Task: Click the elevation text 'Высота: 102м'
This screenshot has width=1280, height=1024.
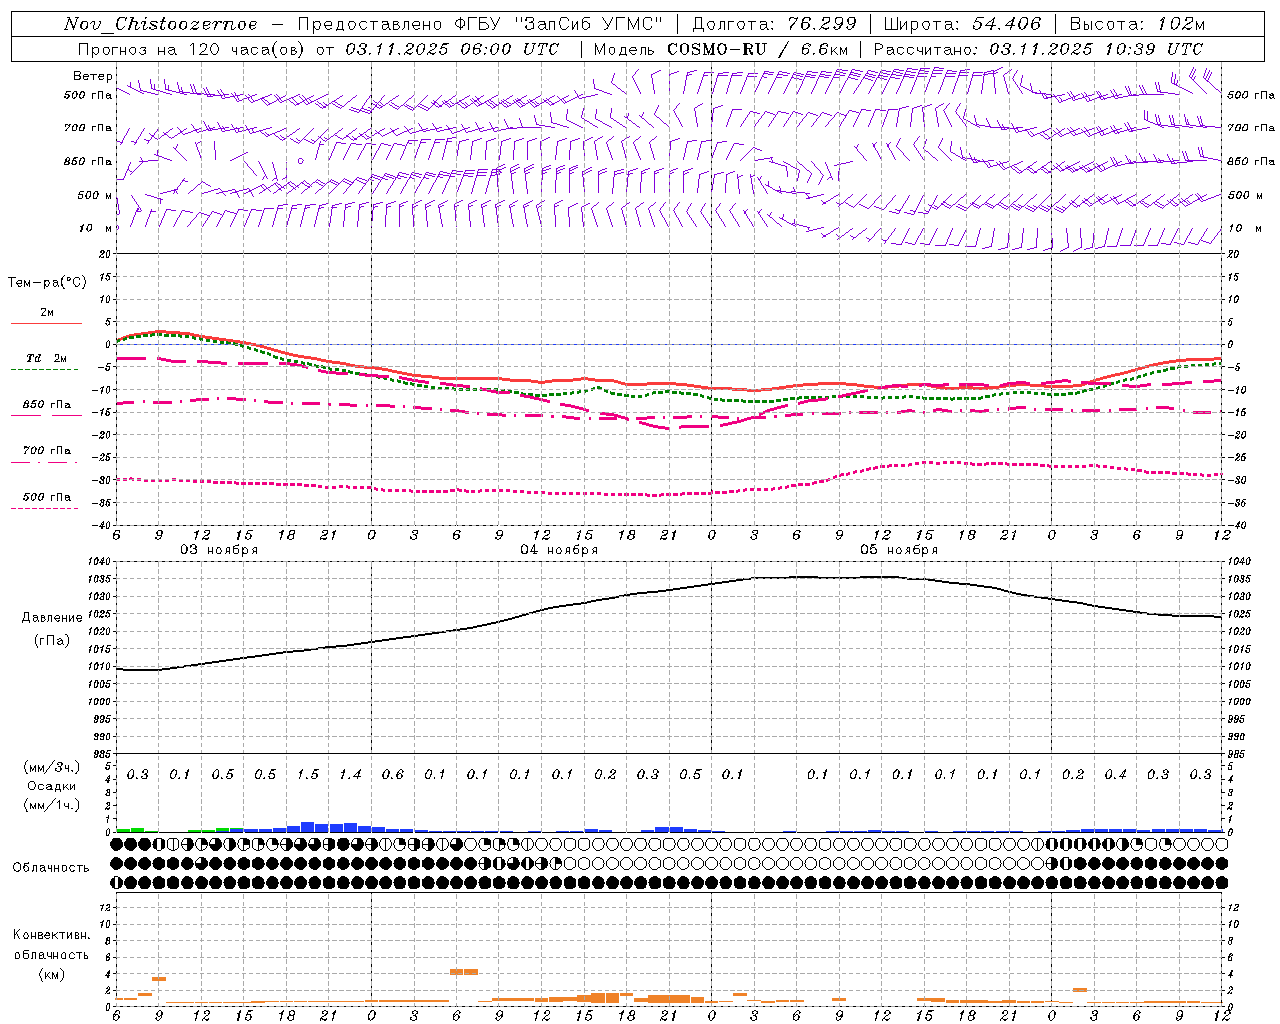Action: coord(1138,24)
